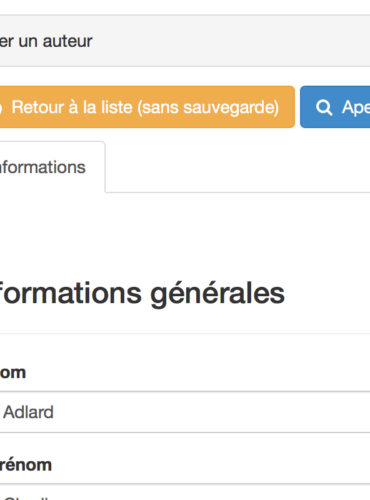Click the Prénom field label
The image size is (370, 500).
[26, 465]
